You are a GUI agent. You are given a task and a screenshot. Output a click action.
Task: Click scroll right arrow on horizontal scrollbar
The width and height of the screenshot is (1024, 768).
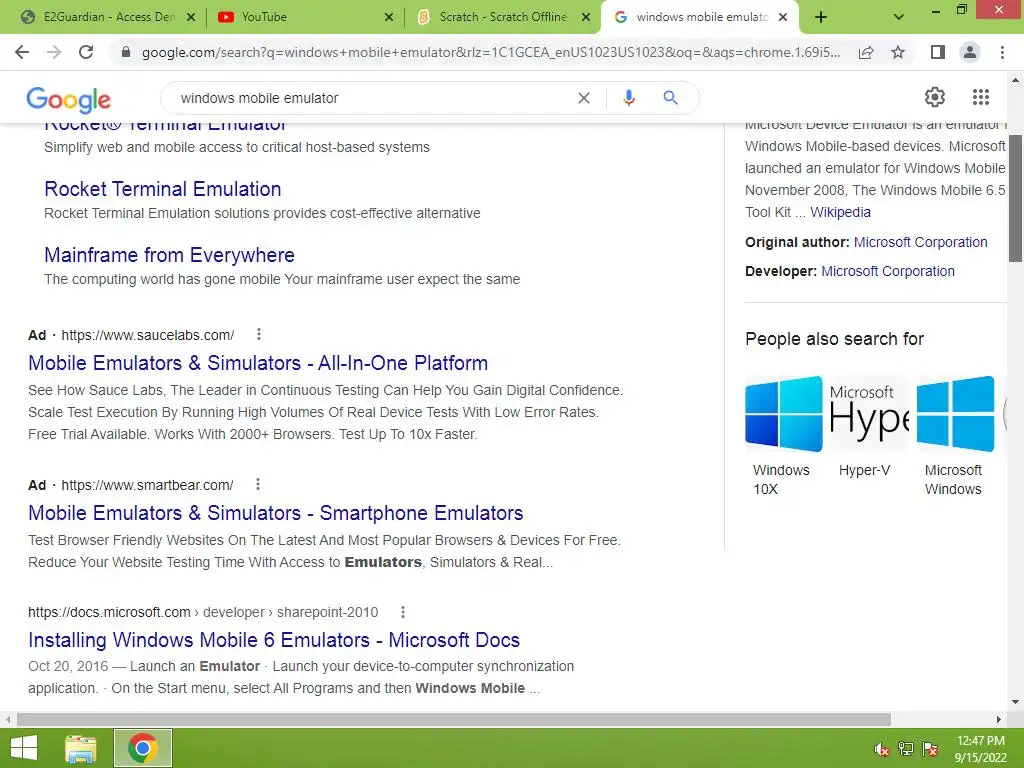click(999, 719)
